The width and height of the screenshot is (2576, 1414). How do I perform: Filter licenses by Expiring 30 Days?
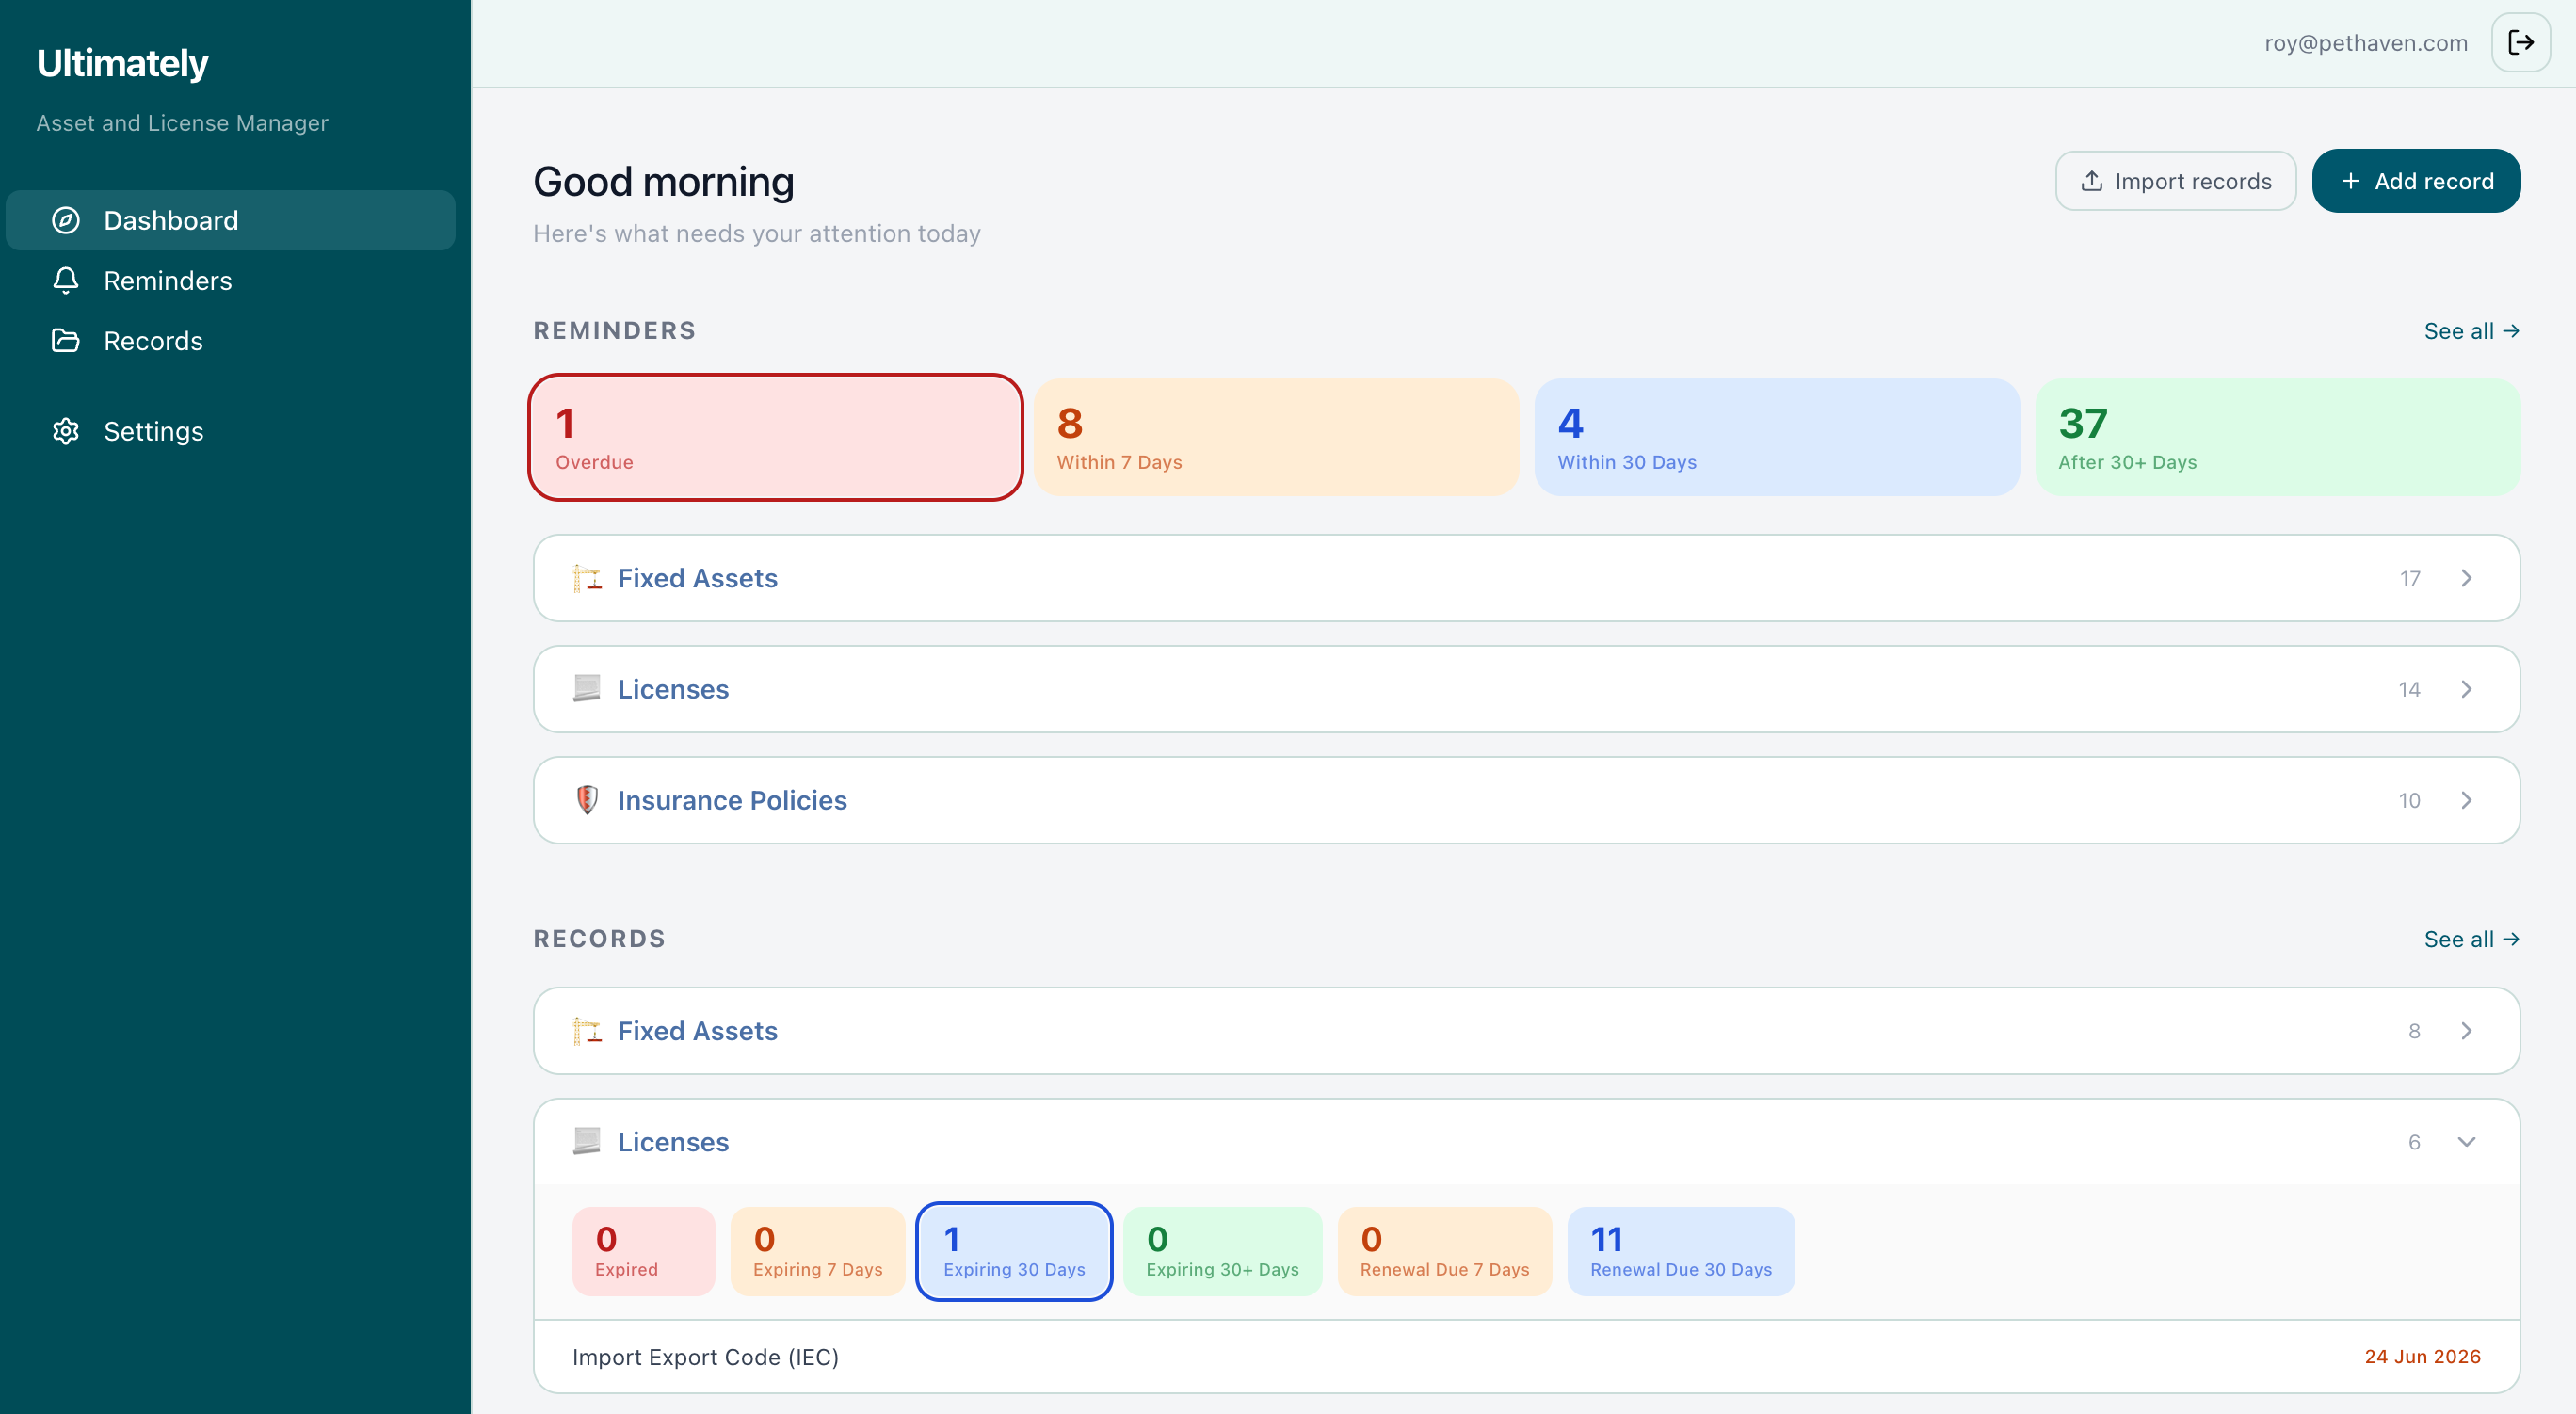[1014, 1251]
